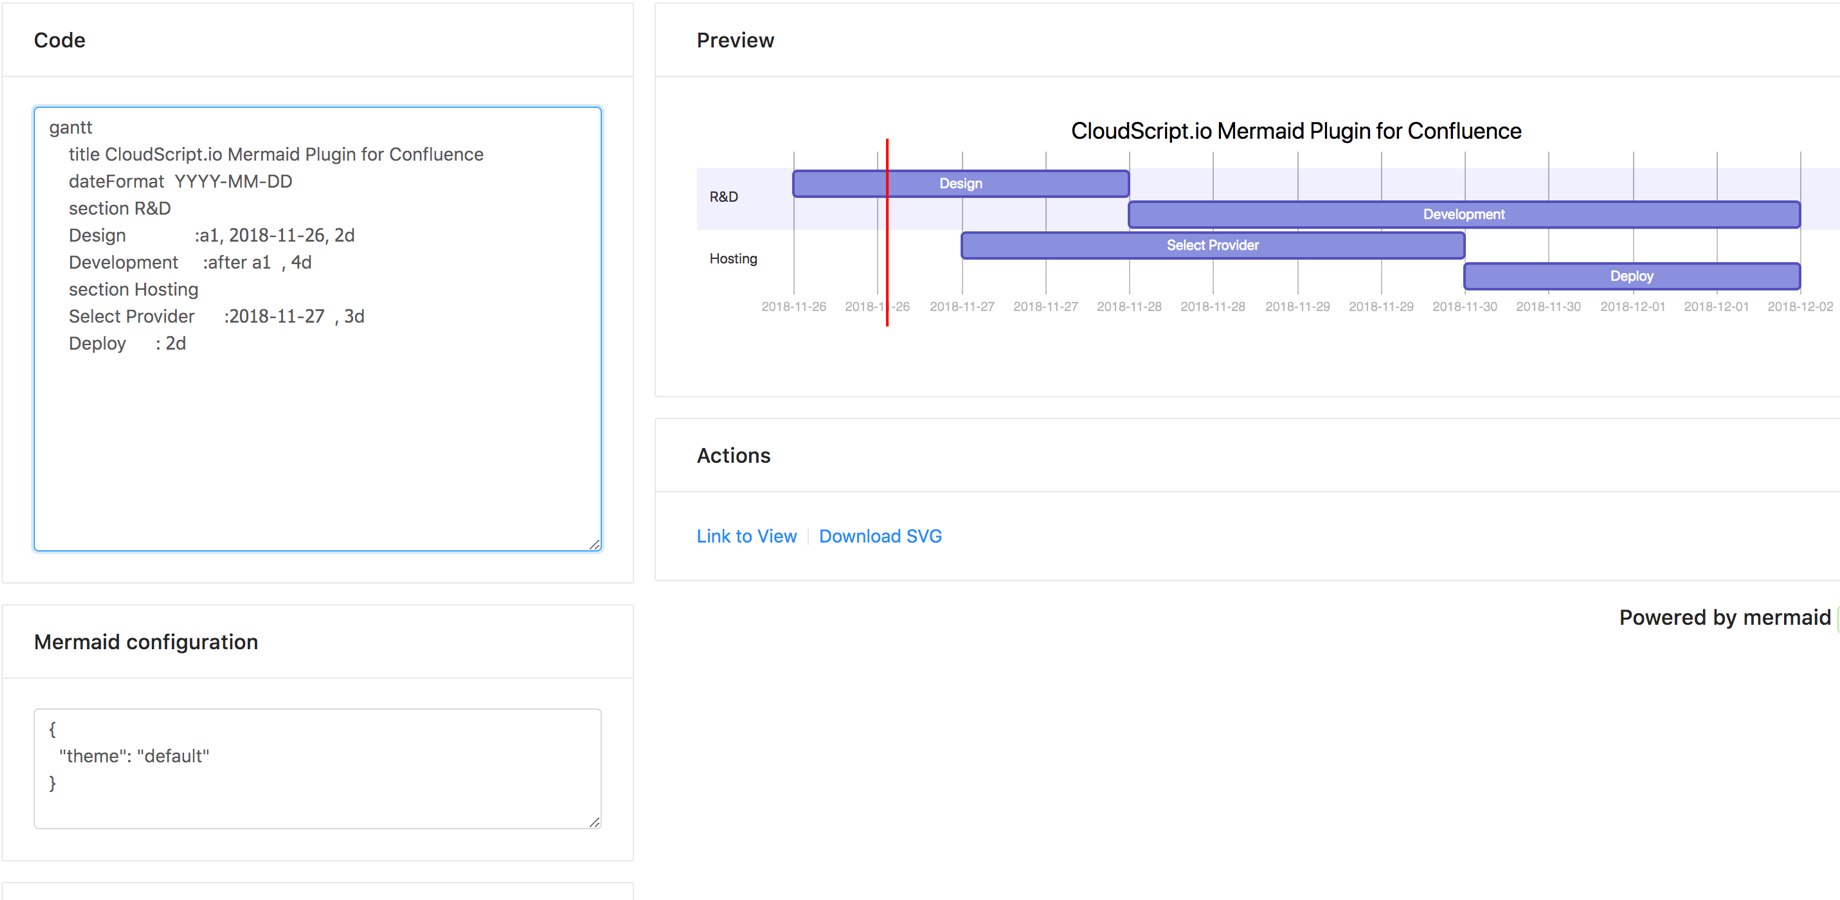Click the Preview panel heading
The width and height of the screenshot is (1840, 900).
tap(735, 40)
